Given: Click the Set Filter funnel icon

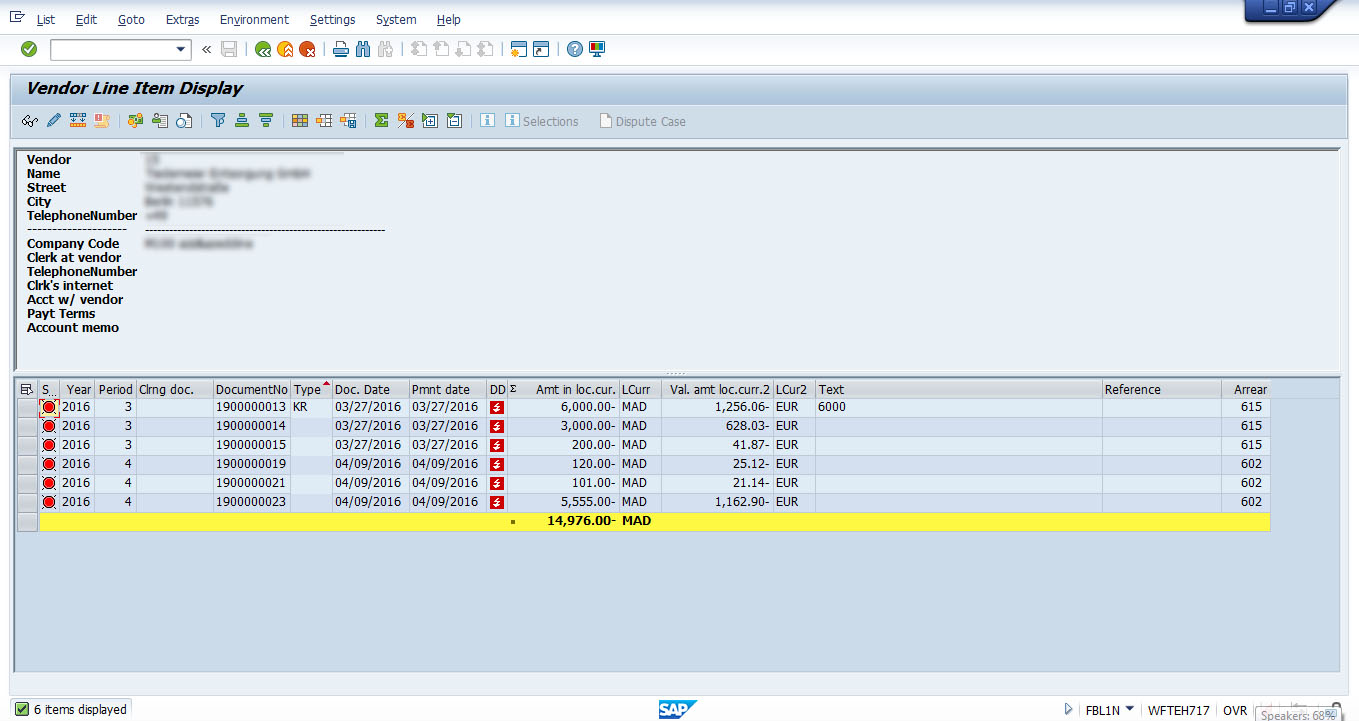Looking at the screenshot, I should (x=218, y=121).
